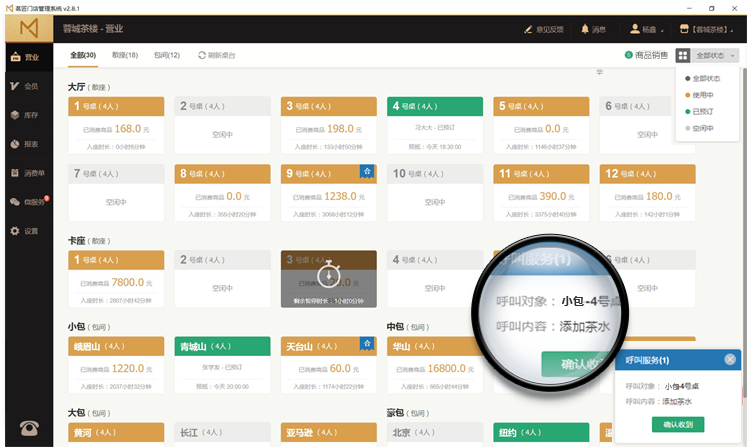Open the 【蓉城茶楼】 store switcher
747x447 pixels.
click(707, 30)
